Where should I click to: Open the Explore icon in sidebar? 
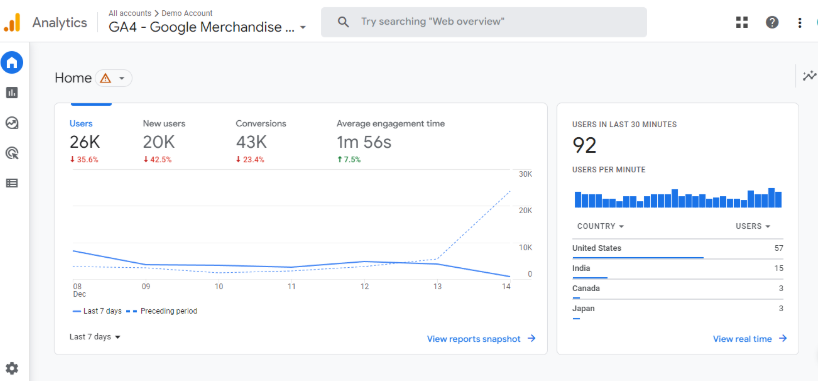12,123
